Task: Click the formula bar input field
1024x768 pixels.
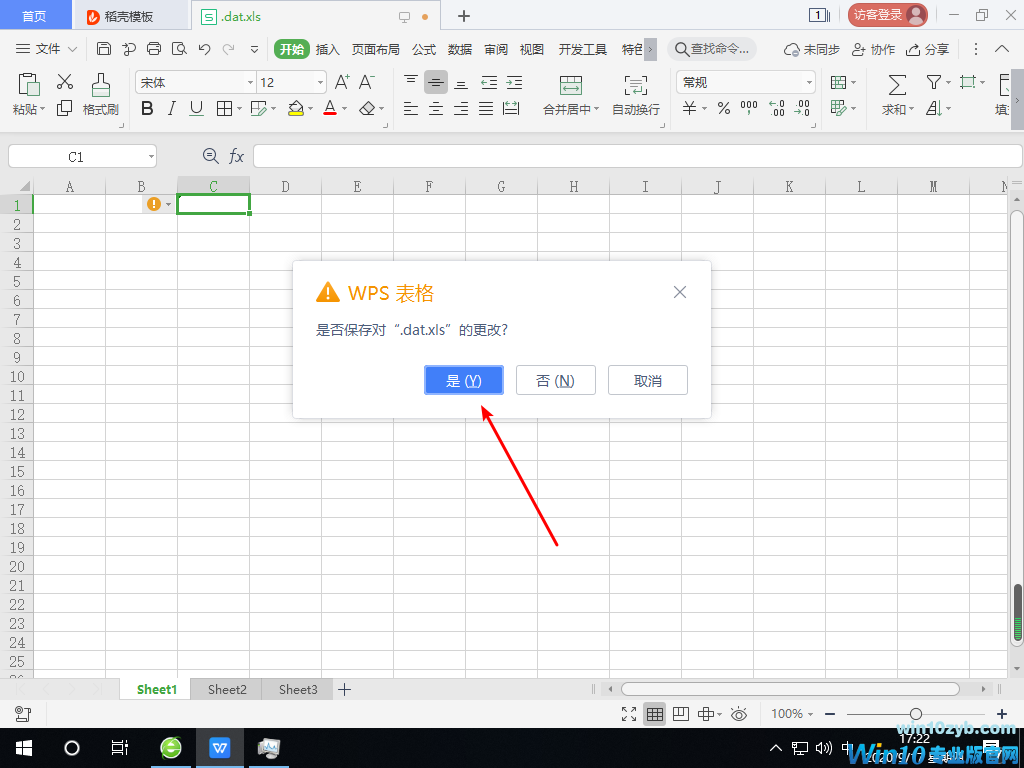Action: 636,156
